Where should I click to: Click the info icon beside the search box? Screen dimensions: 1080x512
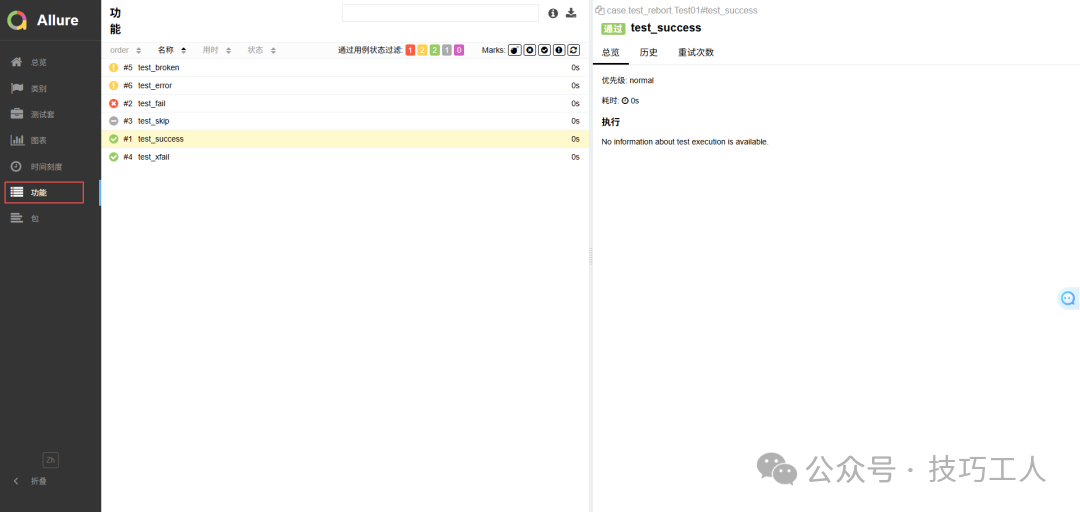tap(552, 13)
